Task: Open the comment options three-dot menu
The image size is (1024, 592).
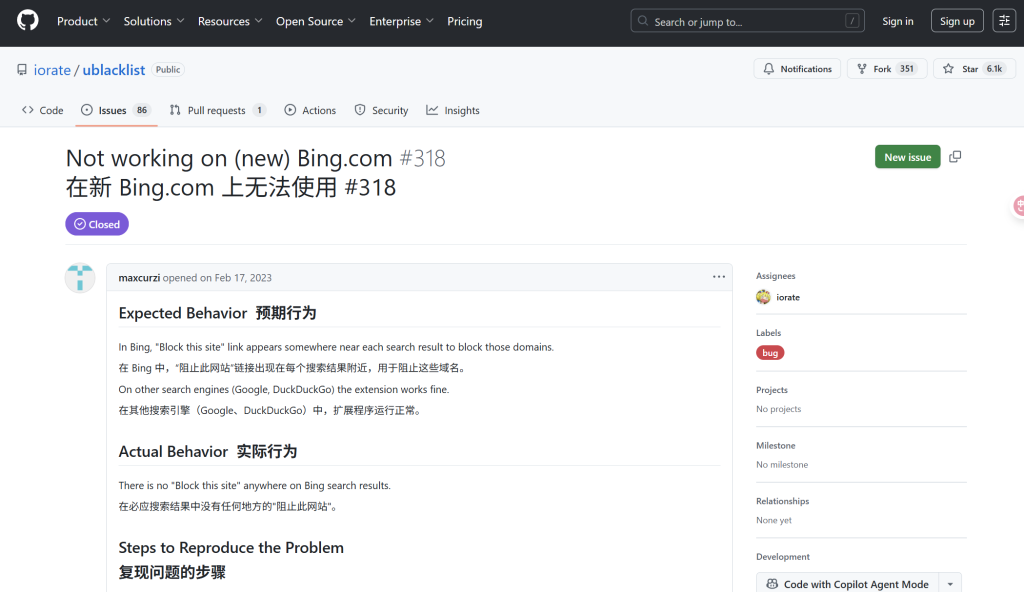Action: (x=718, y=277)
